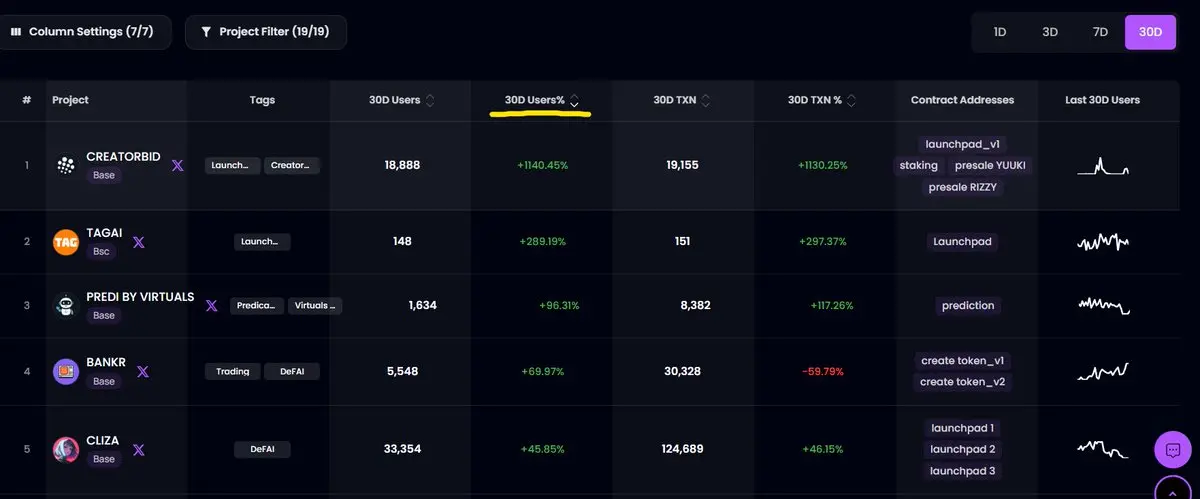
Task: Click the create token_v2 contract address
Action: [x=962, y=381]
